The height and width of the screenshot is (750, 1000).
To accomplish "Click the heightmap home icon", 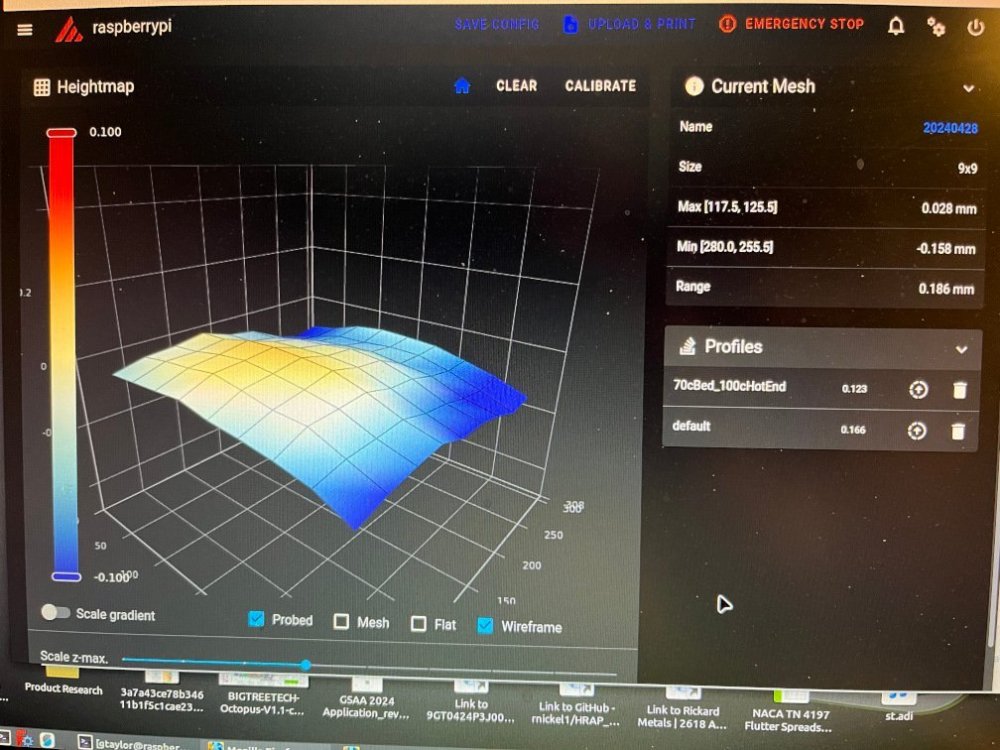I will pyautogui.click(x=462, y=85).
